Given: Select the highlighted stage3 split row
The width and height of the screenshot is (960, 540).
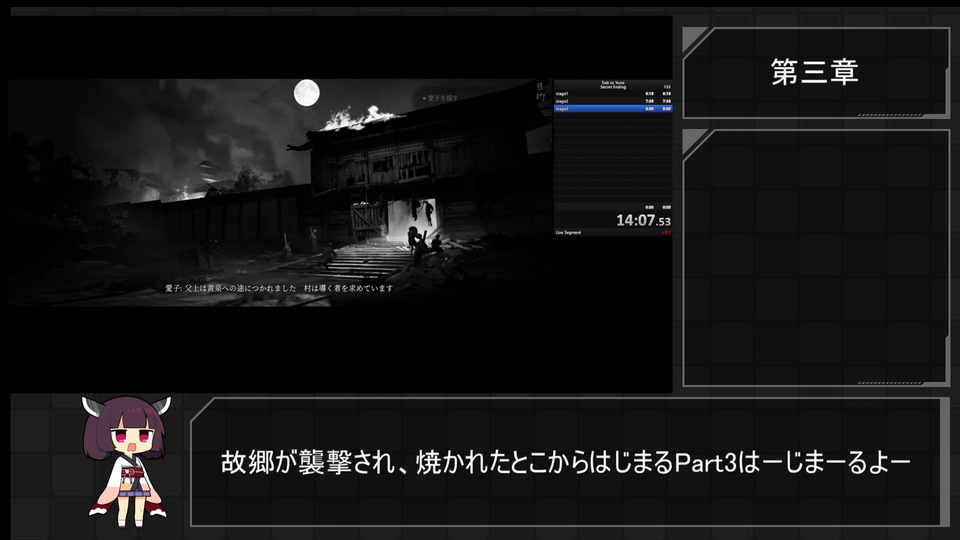Looking at the screenshot, I should click(613, 108).
